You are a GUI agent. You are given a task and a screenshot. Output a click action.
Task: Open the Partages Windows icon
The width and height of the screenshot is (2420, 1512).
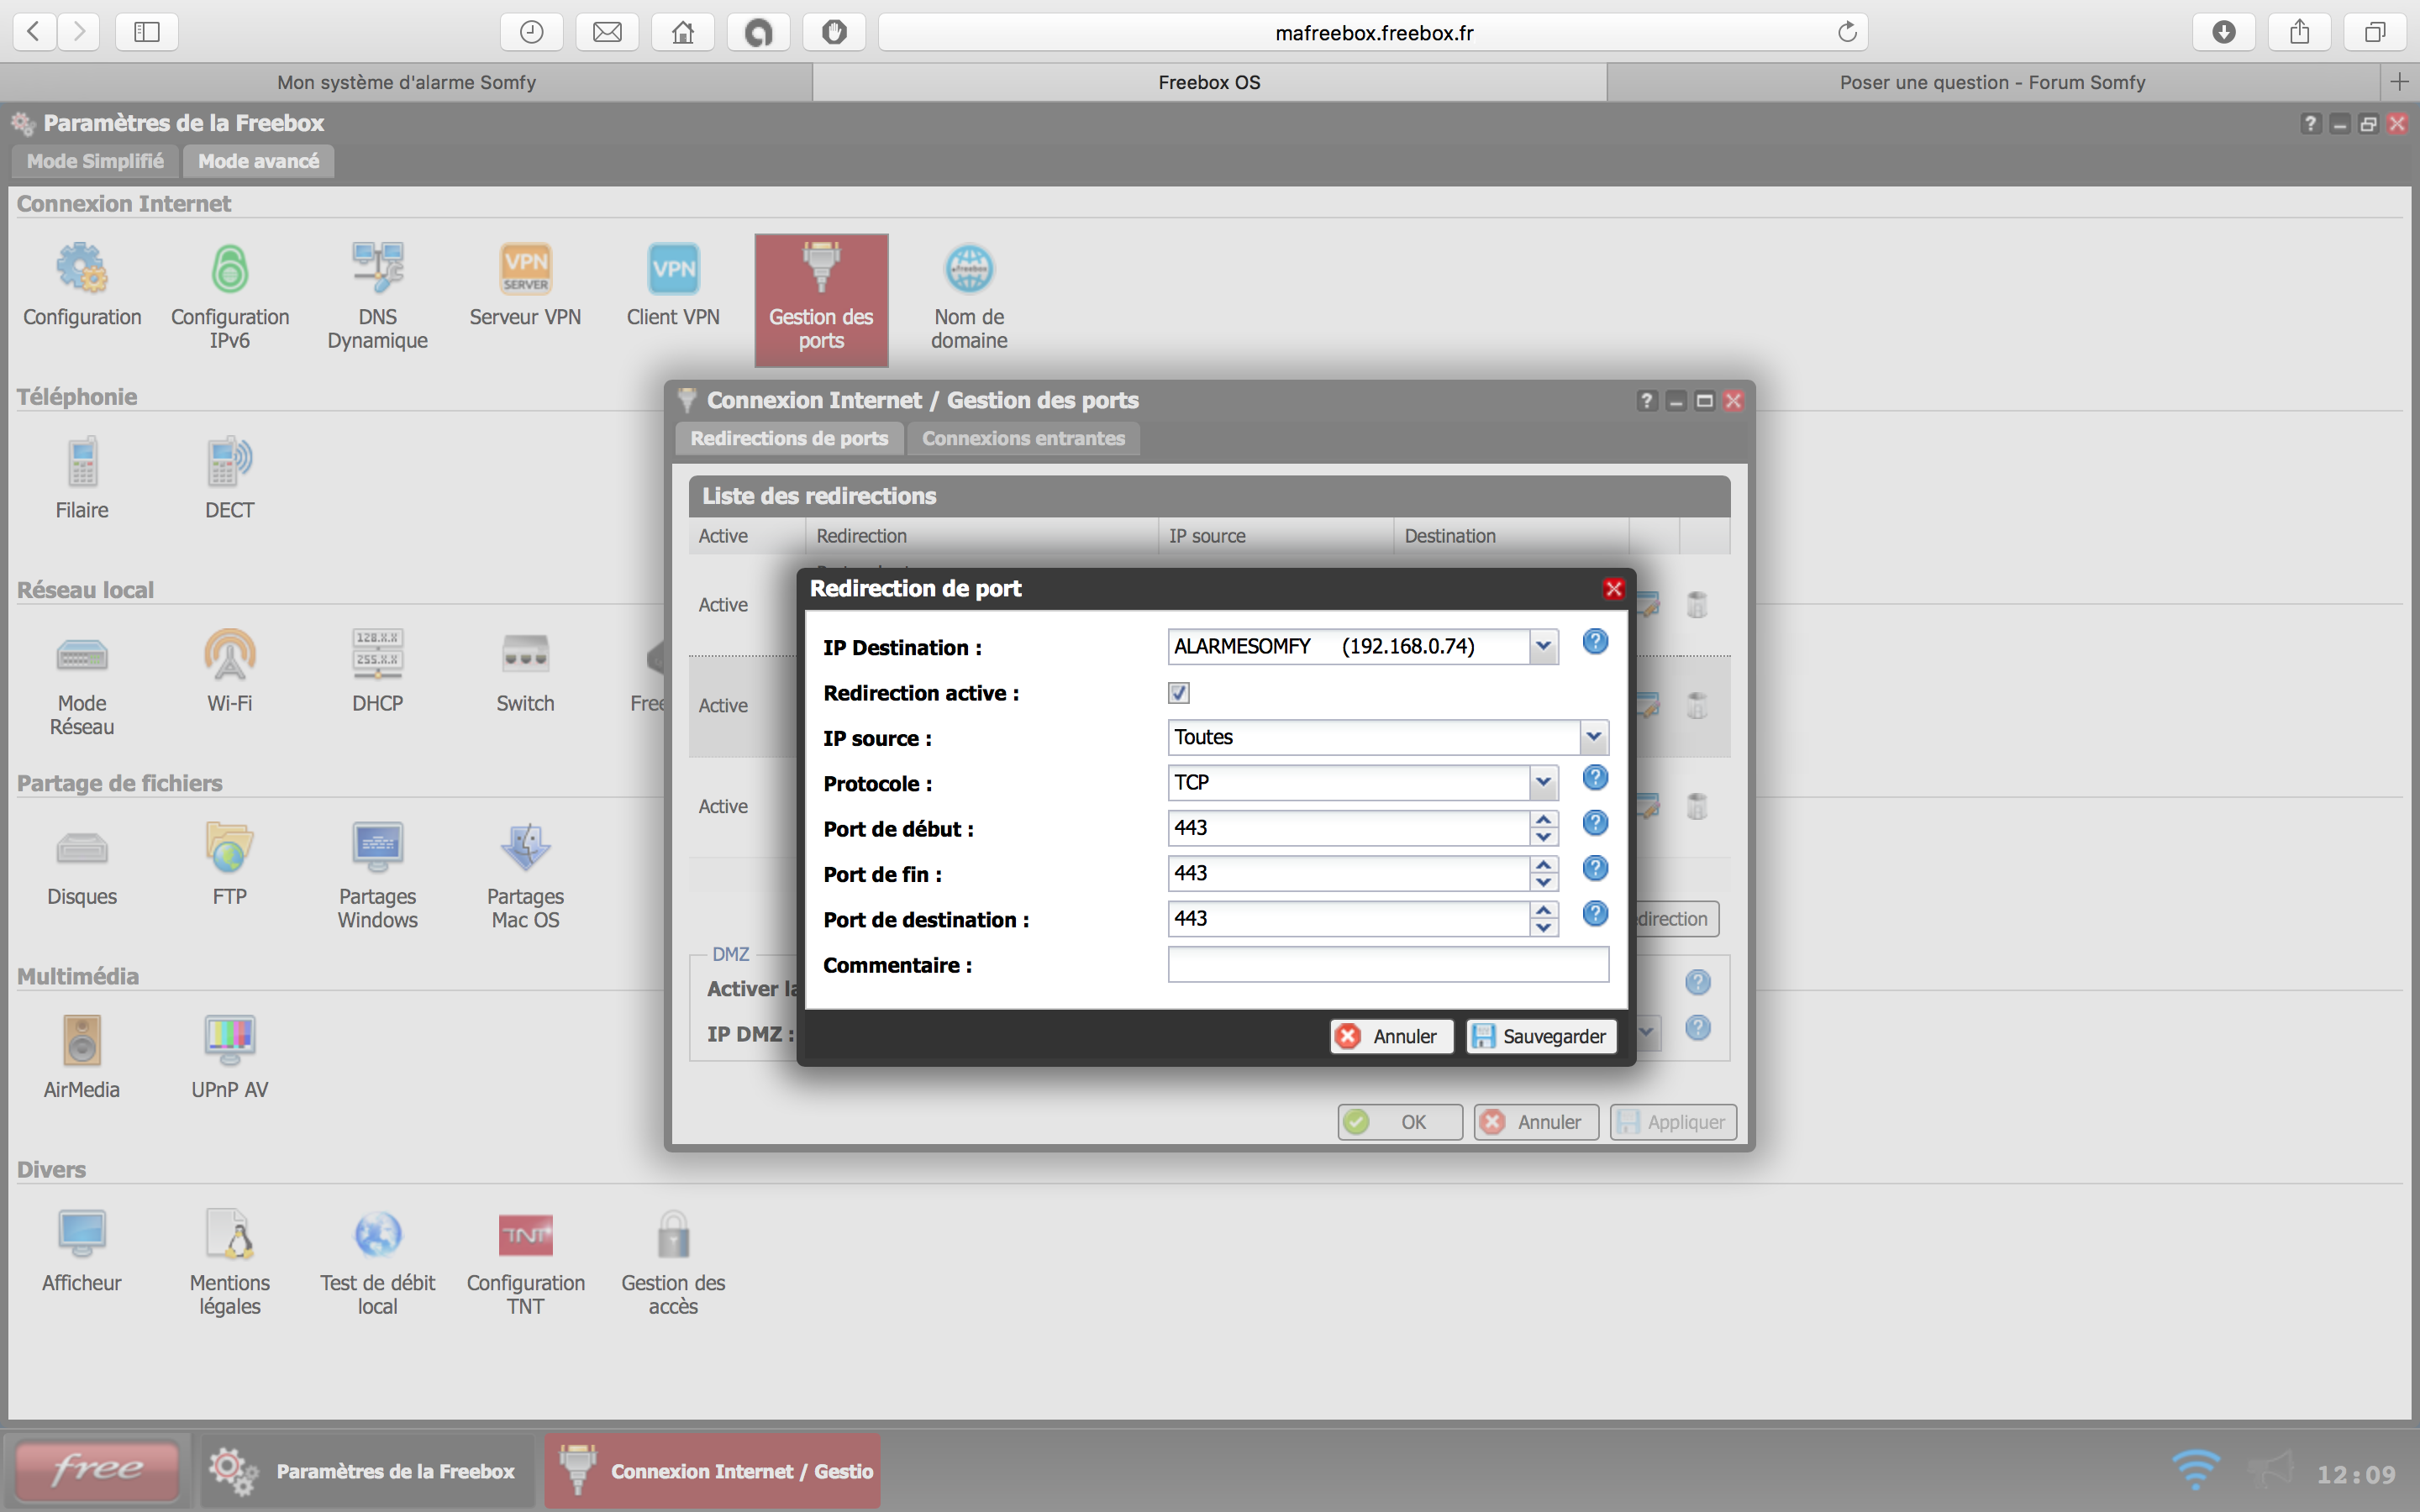click(377, 849)
